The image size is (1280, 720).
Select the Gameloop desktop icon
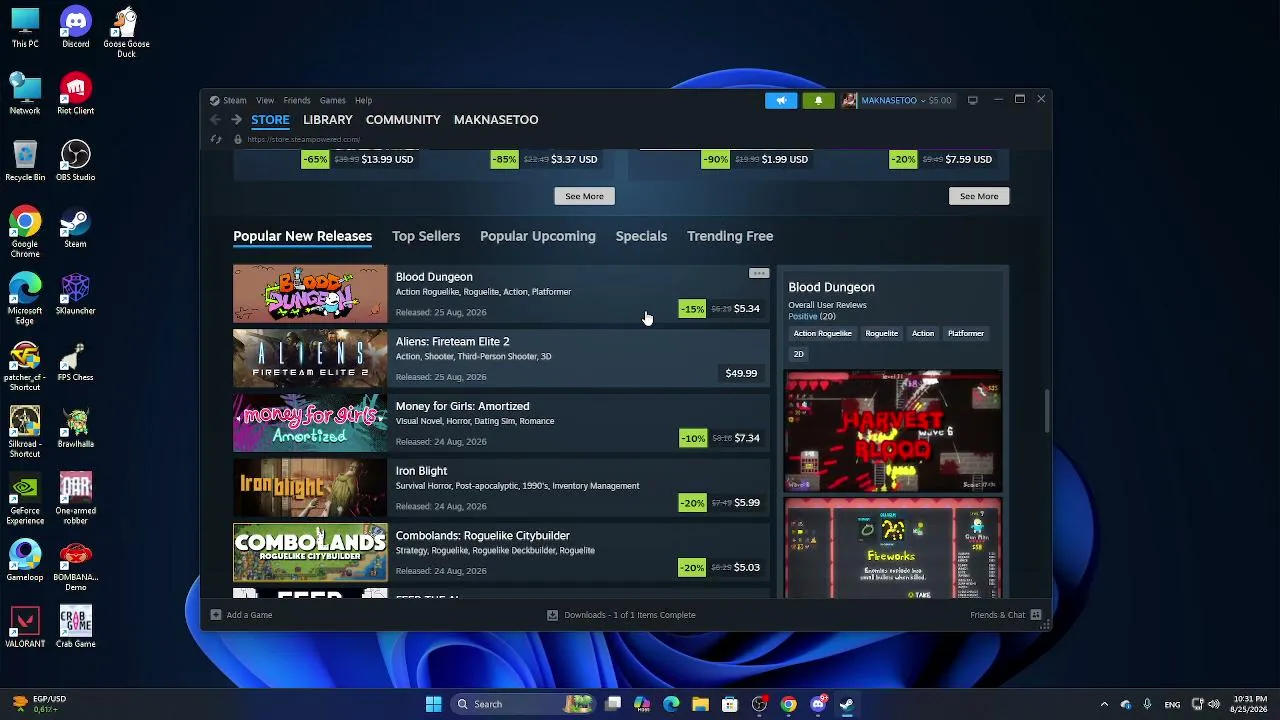[x=25, y=561]
